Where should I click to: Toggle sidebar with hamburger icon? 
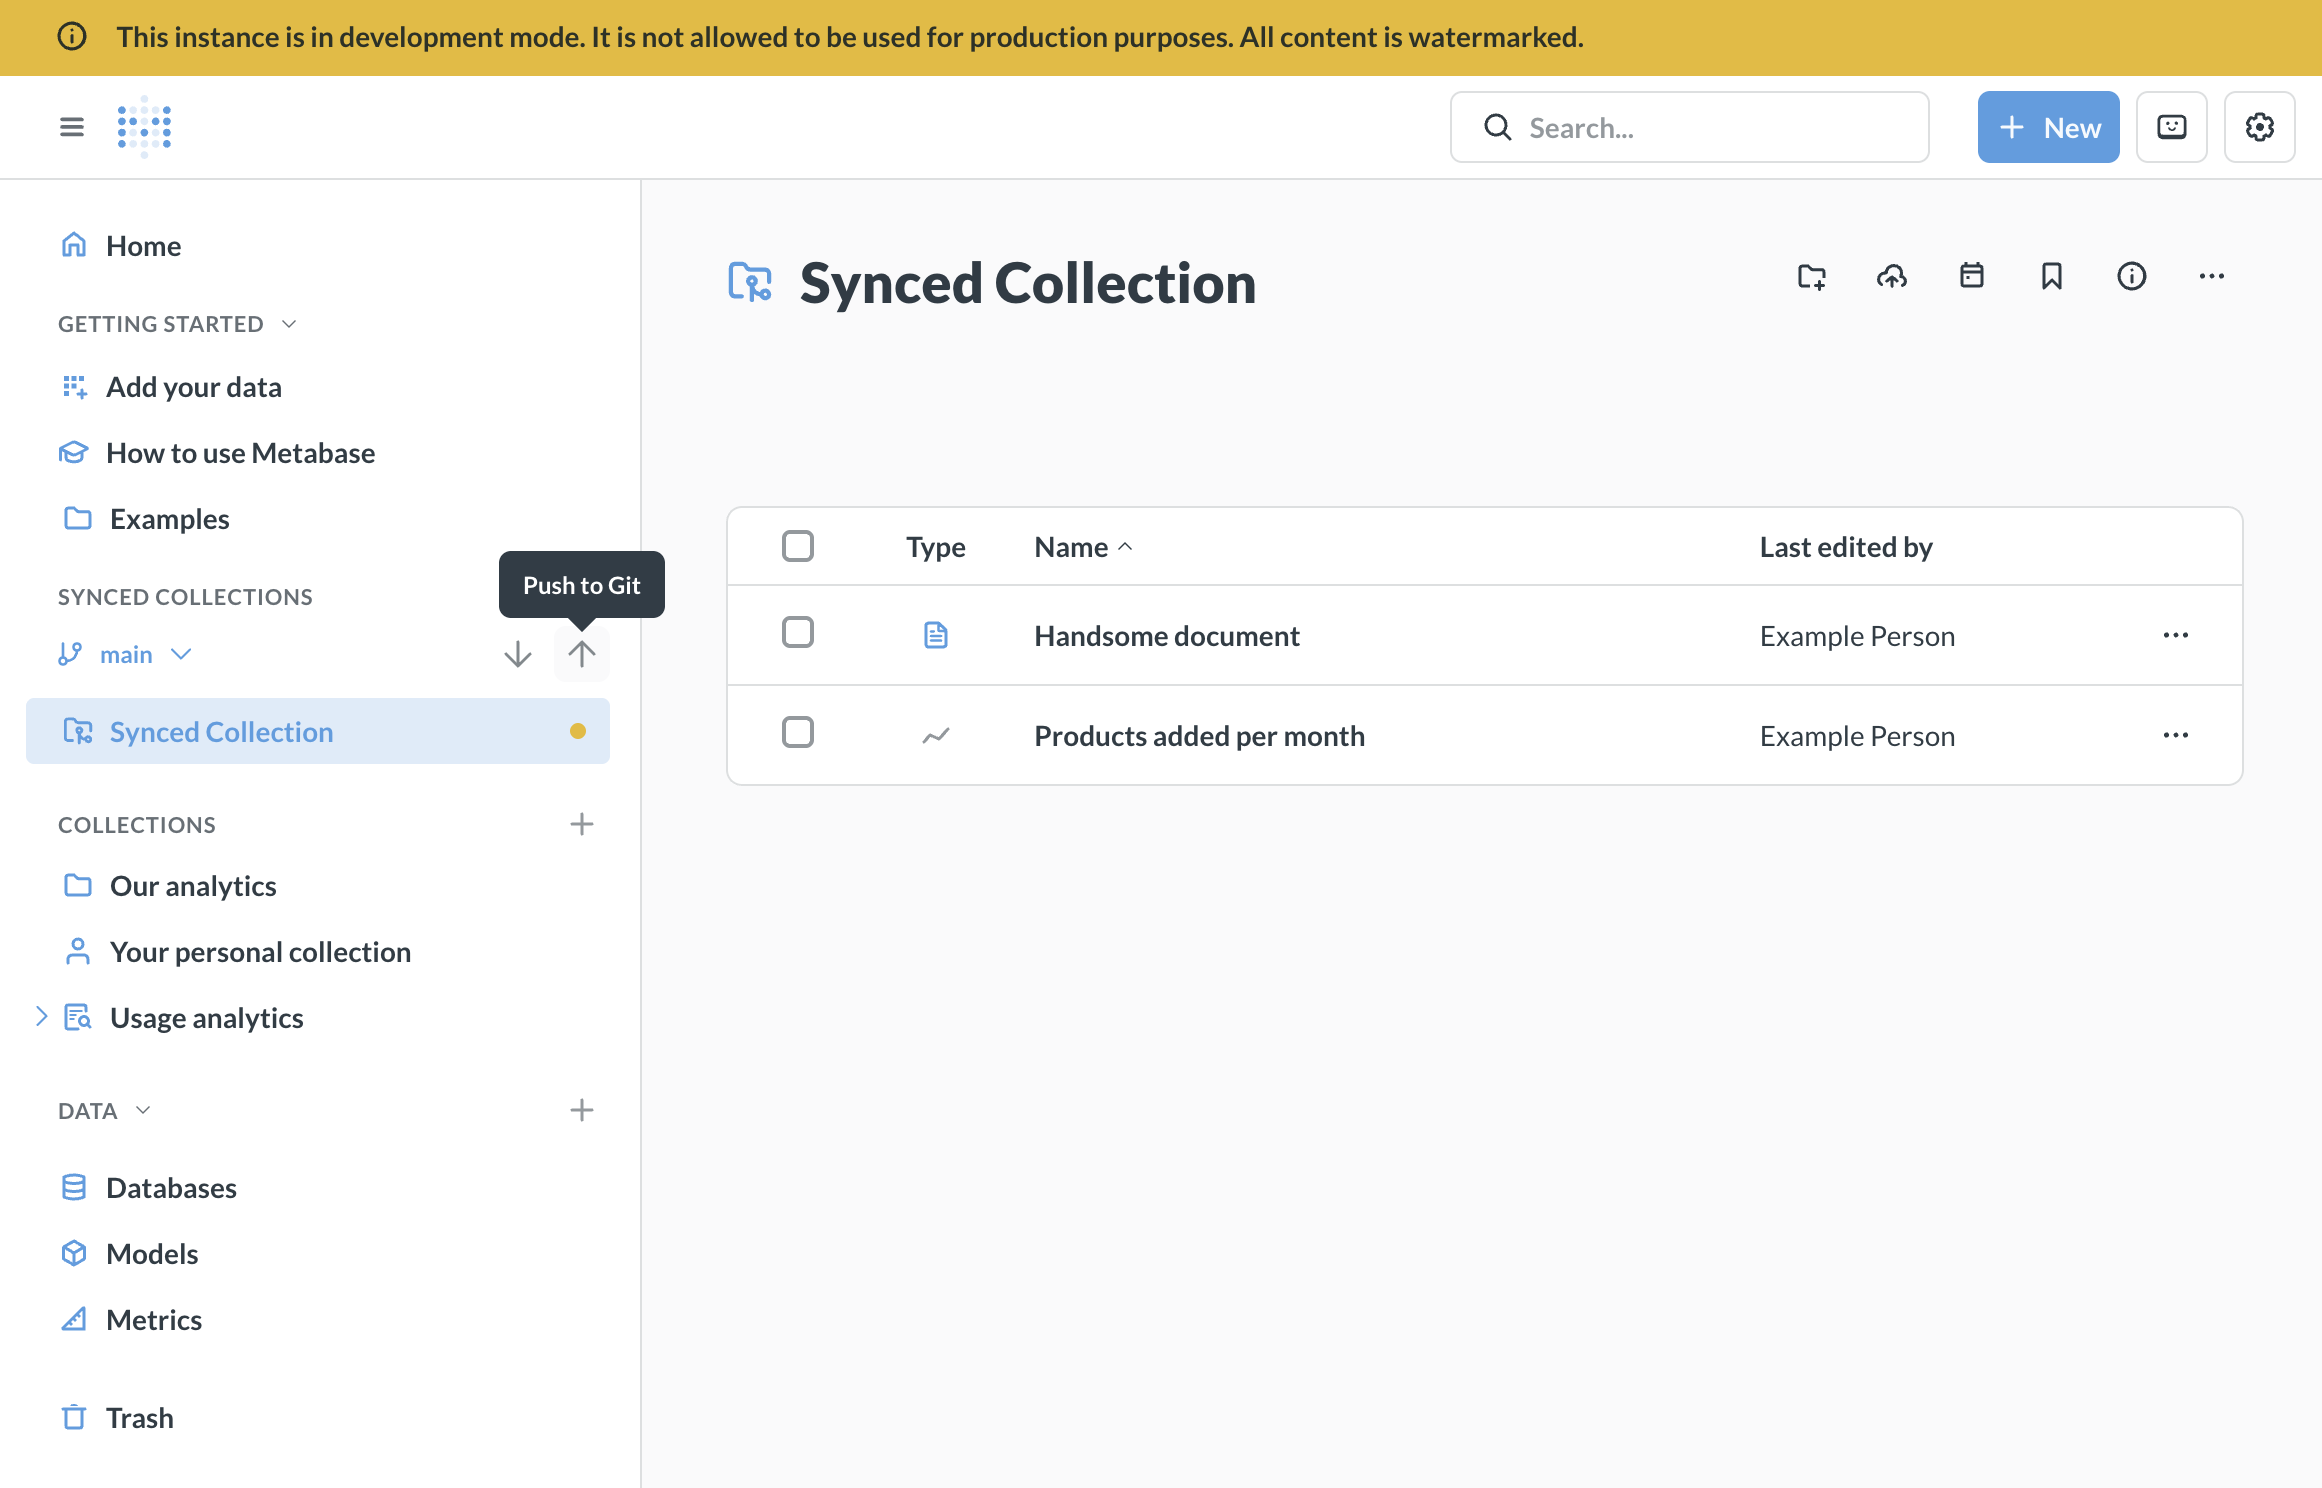click(x=72, y=127)
